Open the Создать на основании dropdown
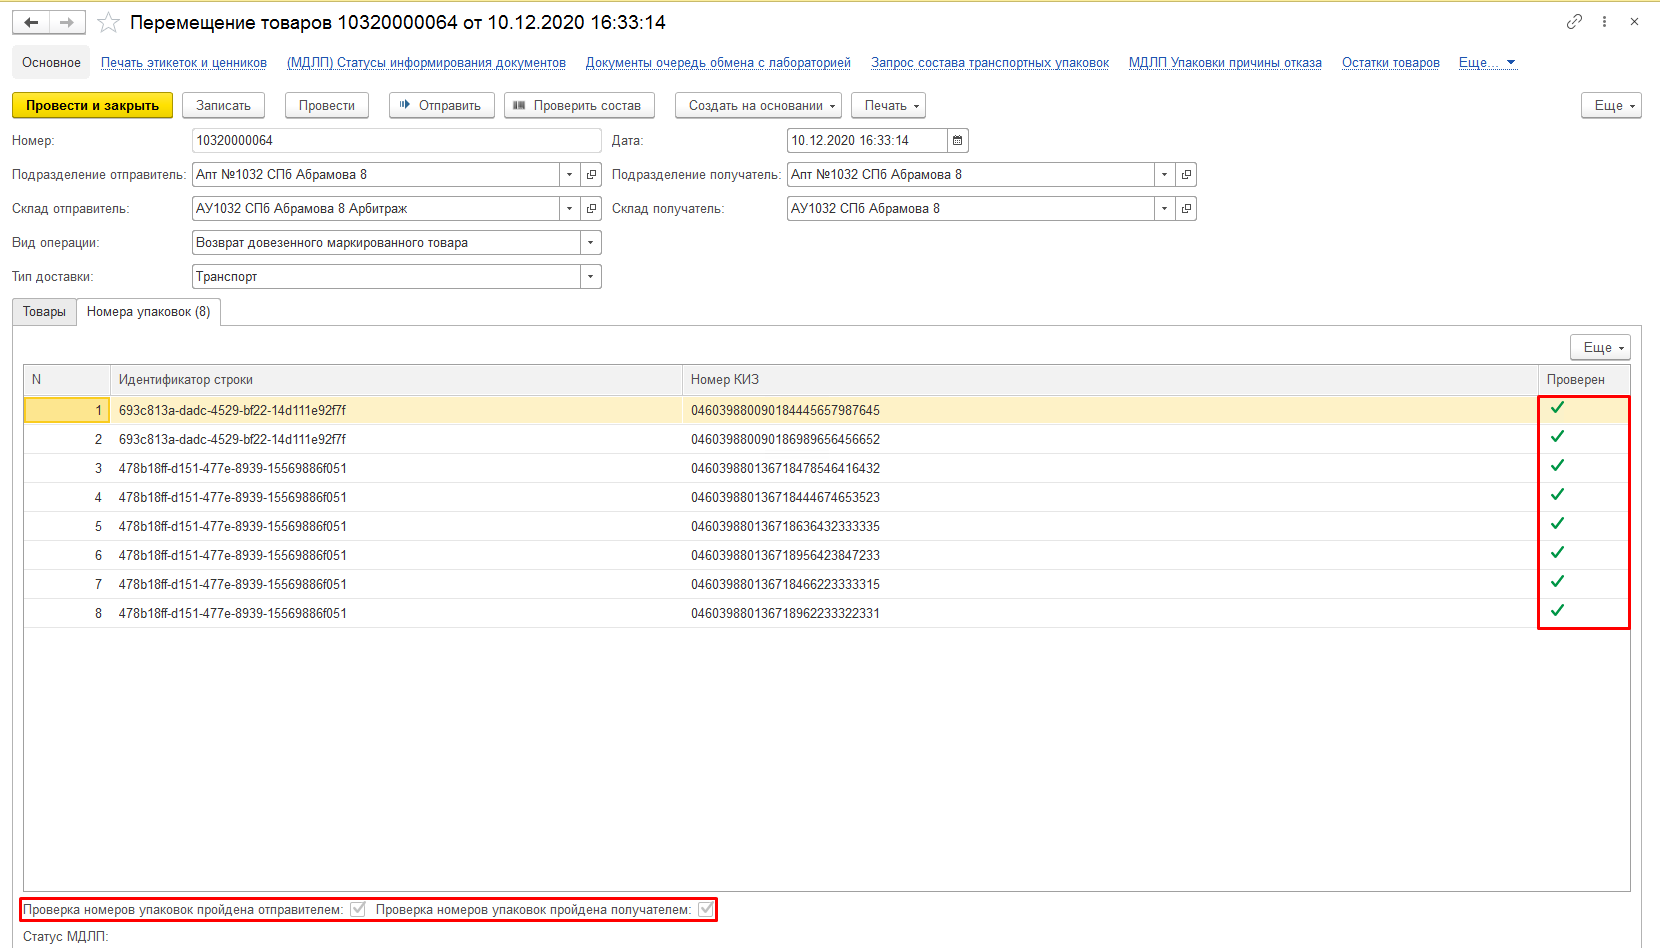The width and height of the screenshot is (1660, 948). click(x=758, y=106)
